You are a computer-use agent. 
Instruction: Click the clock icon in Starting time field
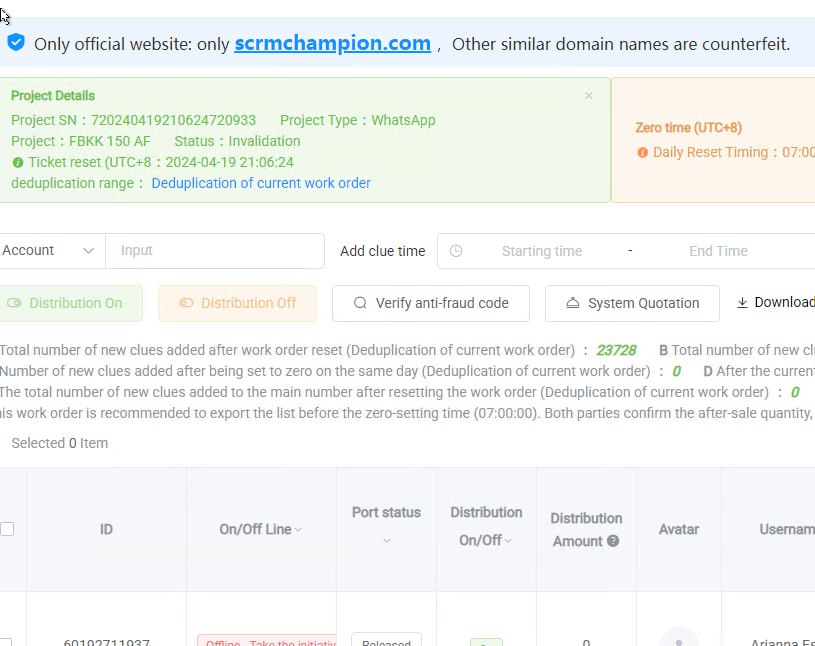pos(456,251)
